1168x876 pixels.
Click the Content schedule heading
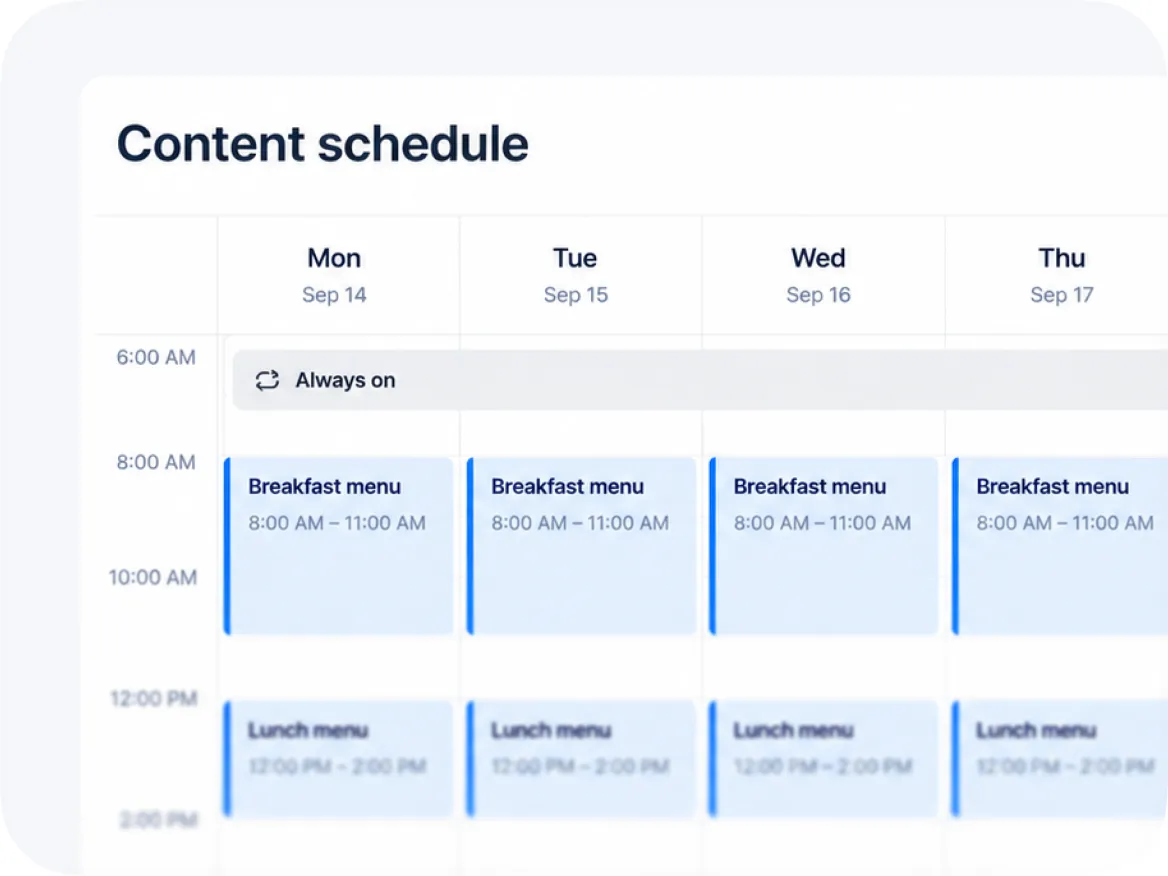point(323,143)
